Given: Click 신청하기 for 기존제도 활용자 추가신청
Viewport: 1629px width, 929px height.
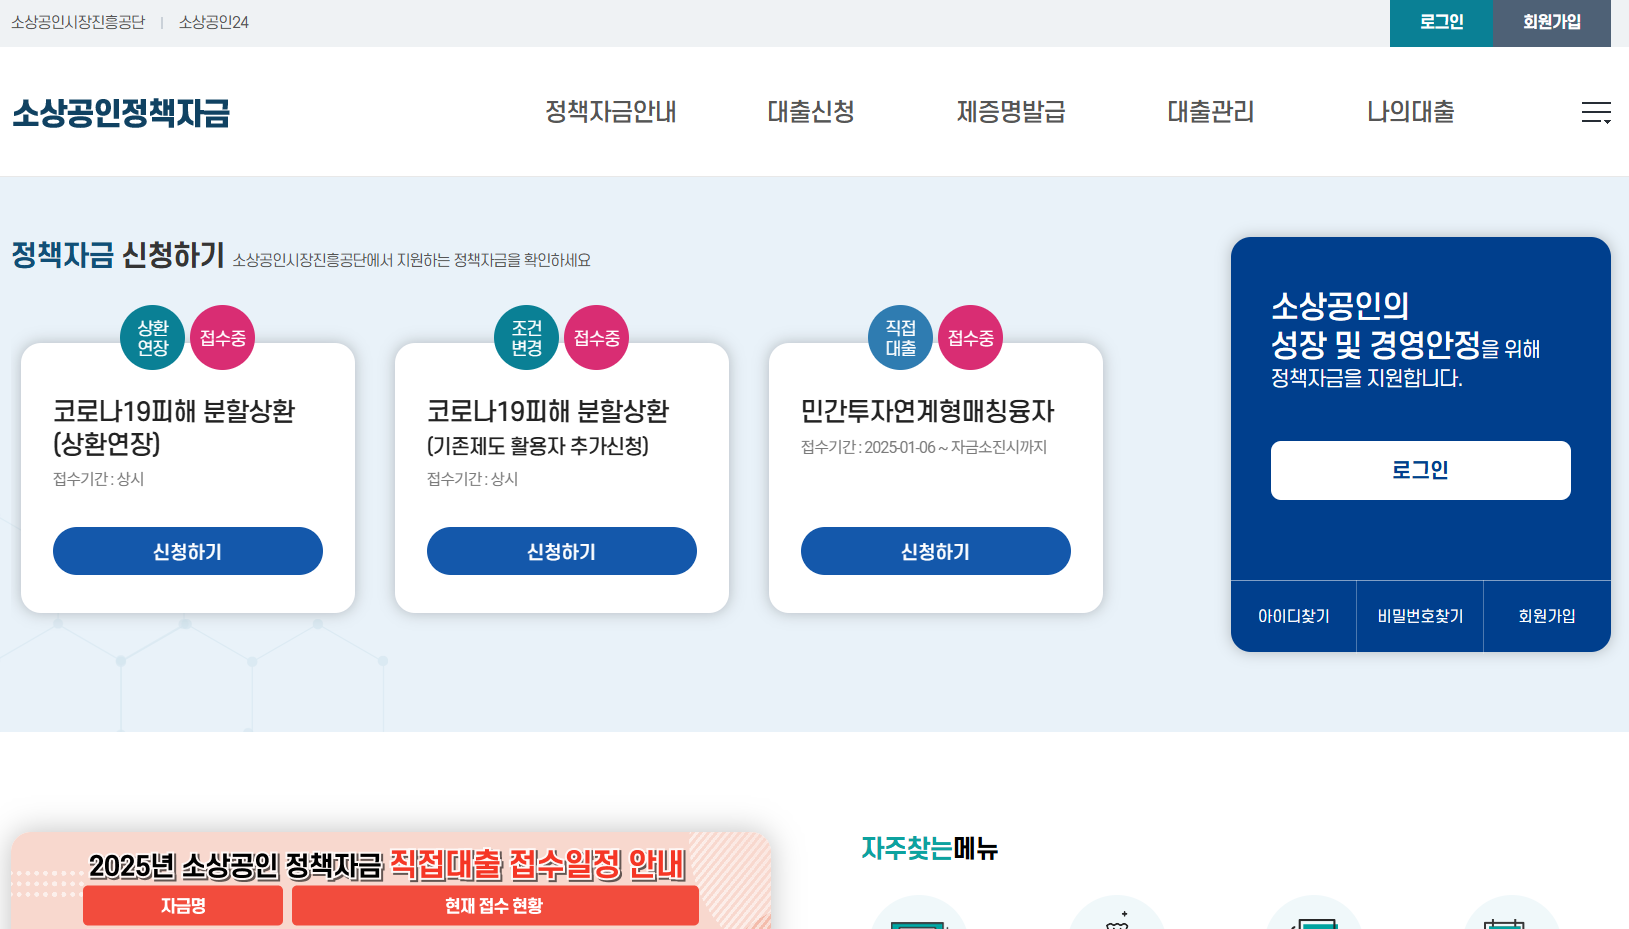Looking at the screenshot, I should click(x=562, y=551).
